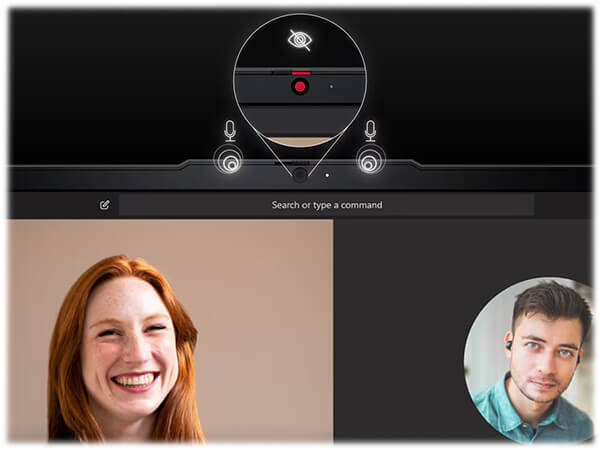Click the right microphone icon
This screenshot has height=450, width=600.
(371, 130)
